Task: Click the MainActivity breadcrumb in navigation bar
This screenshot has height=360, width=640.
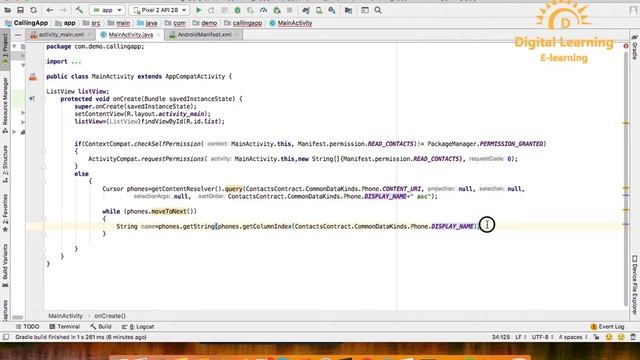Action: coord(291,23)
